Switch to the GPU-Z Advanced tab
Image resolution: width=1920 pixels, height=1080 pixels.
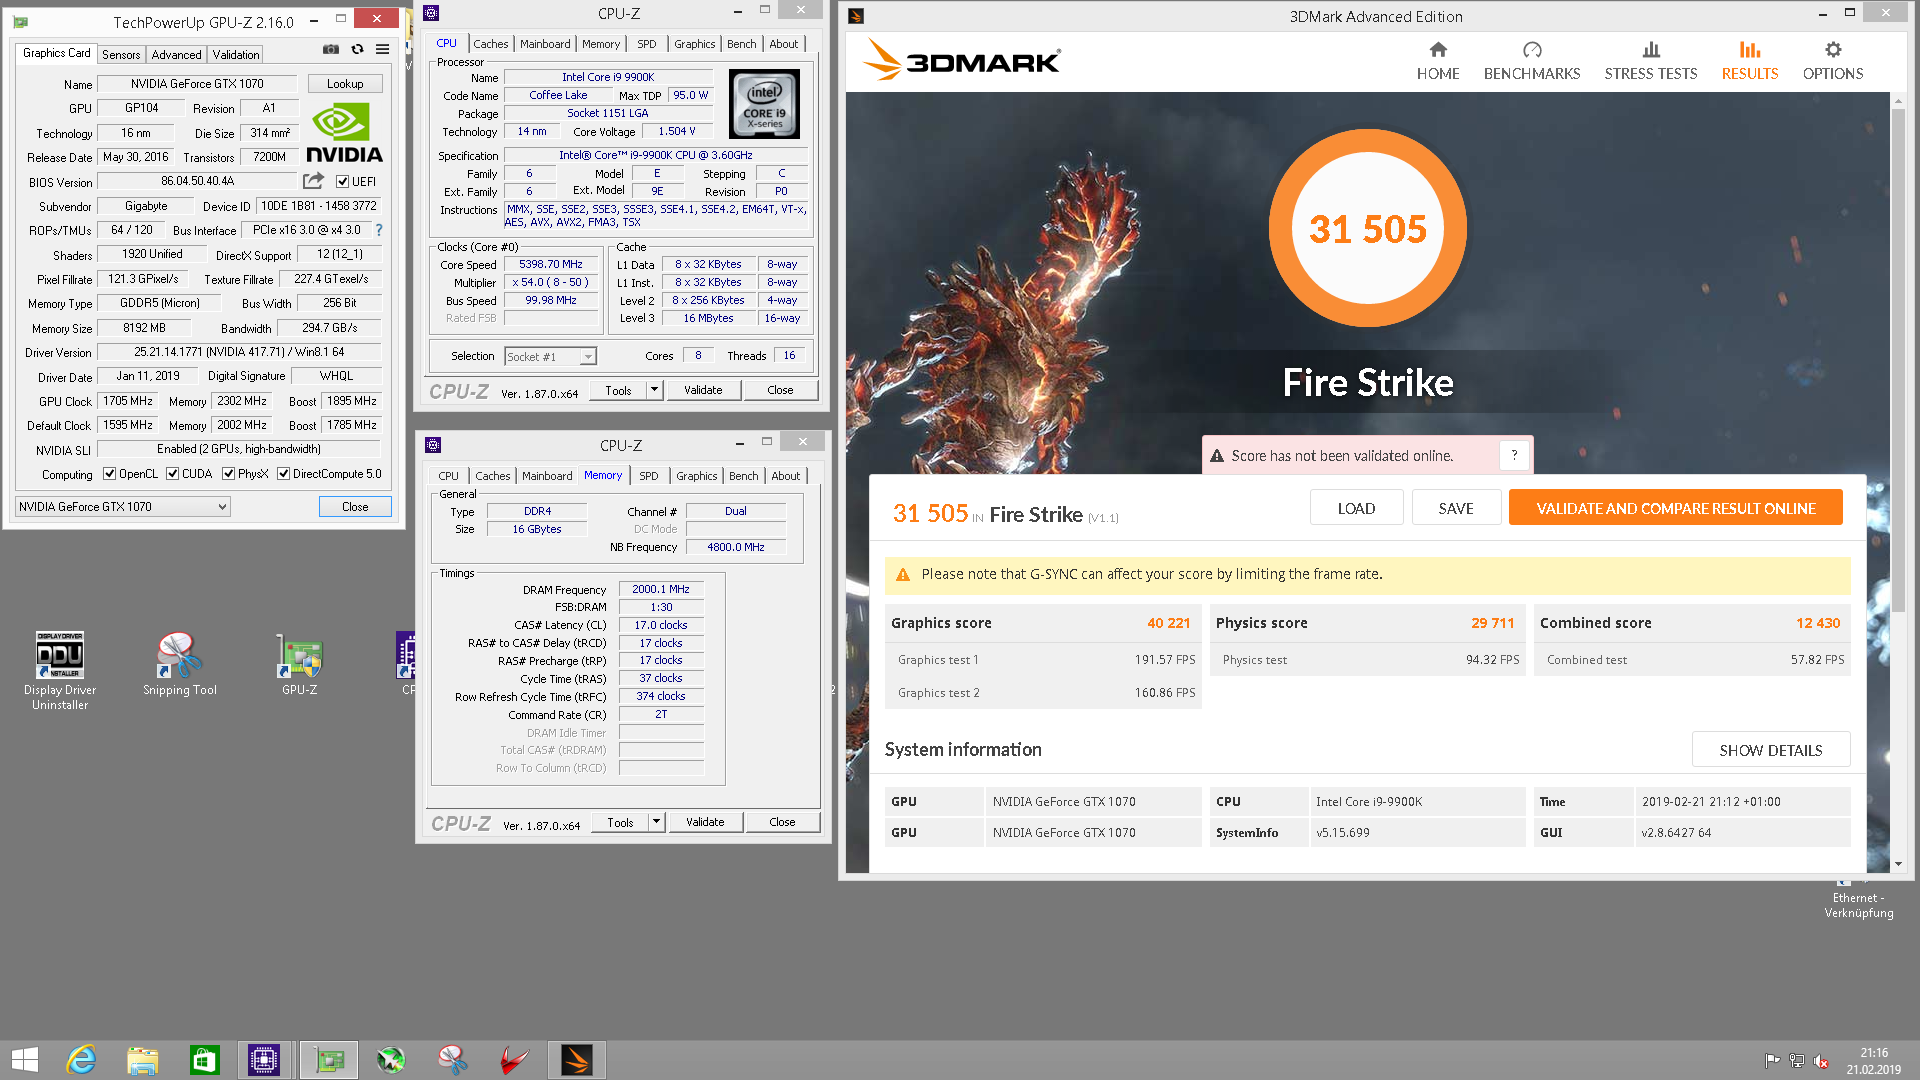click(x=176, y=55)
